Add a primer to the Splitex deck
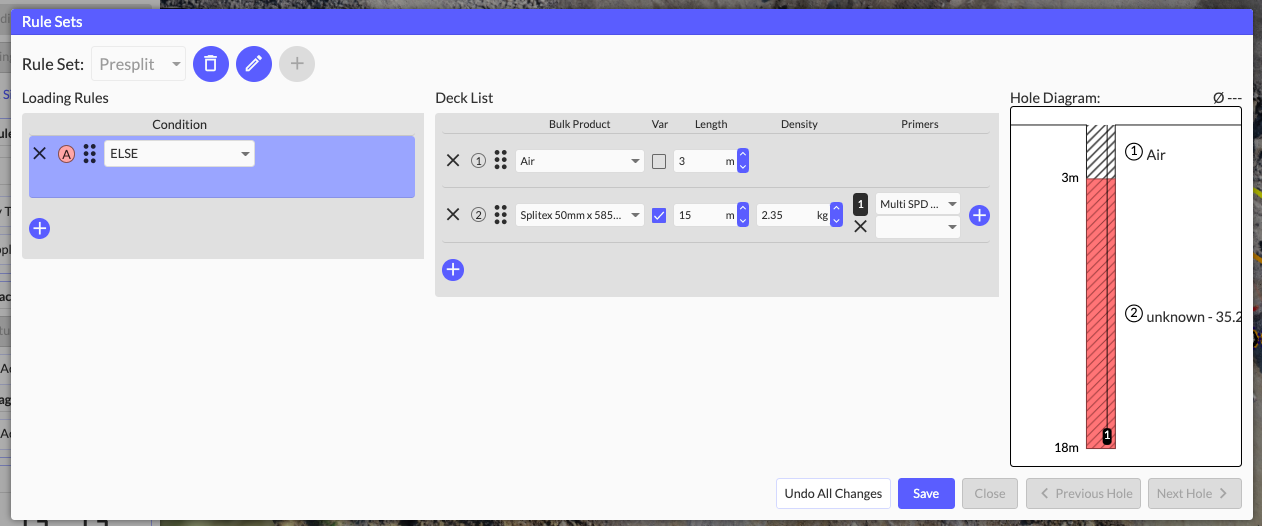This screenshot has height=526, width=1262. [x=979, y=214]
